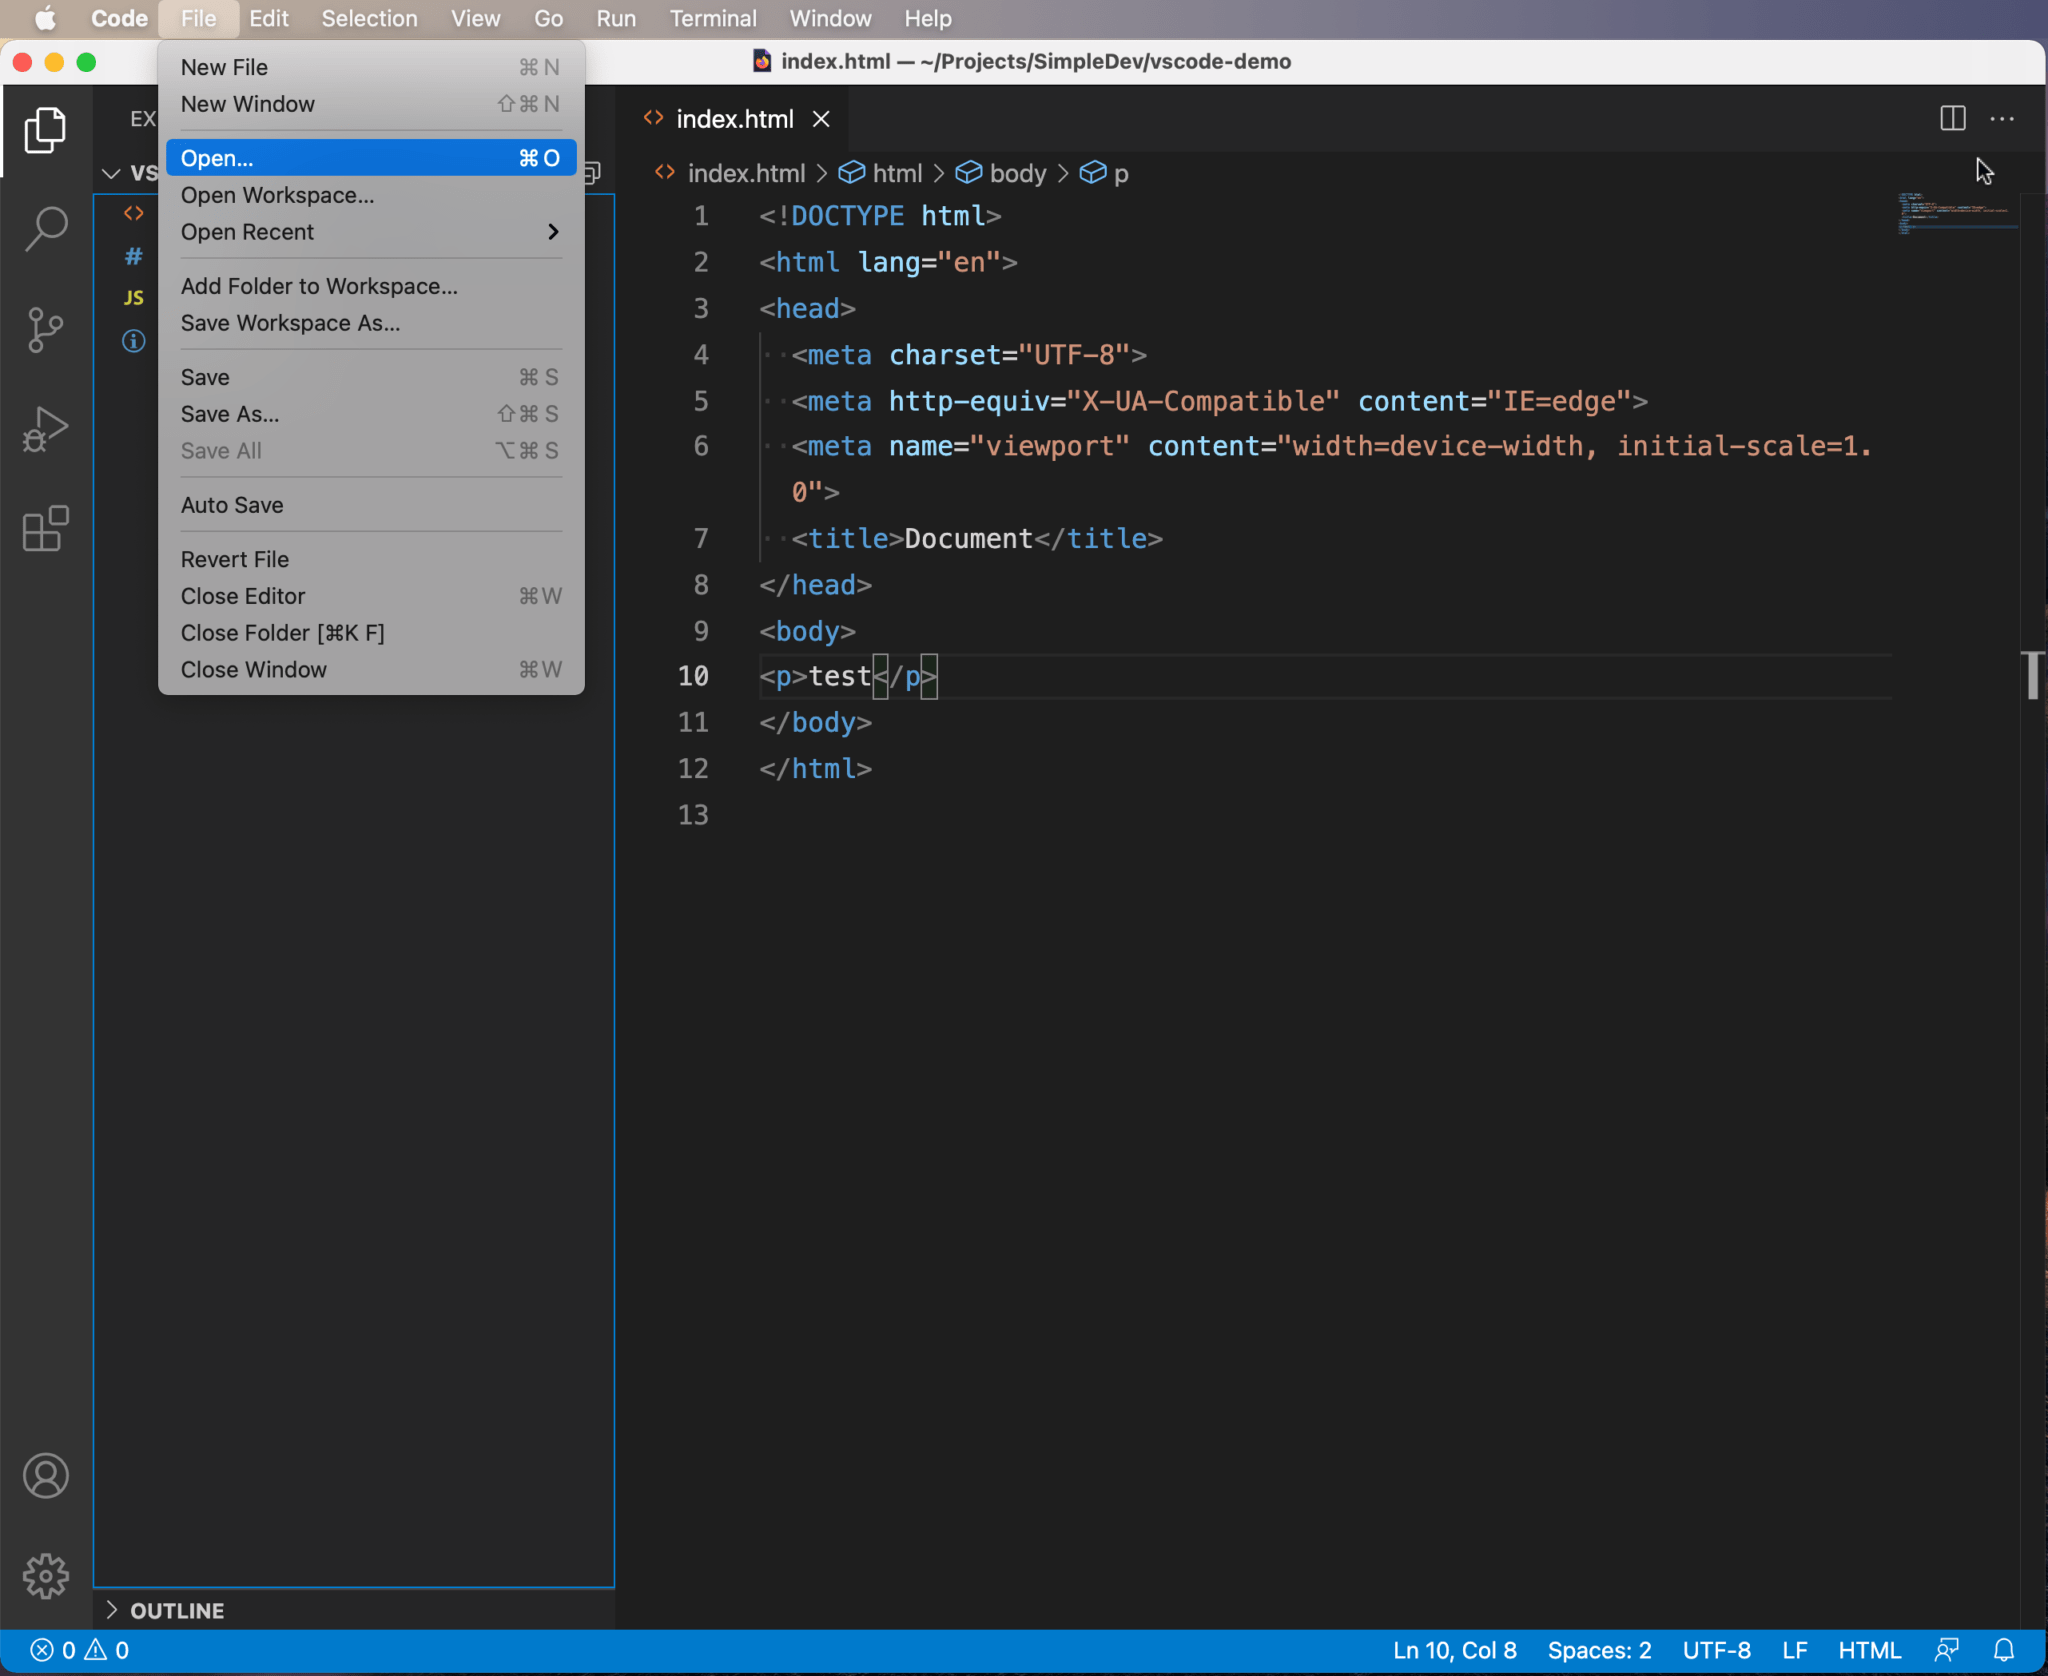Open the Run and Debug panel
Screen dimensions: 2048x1676
point(45,429)
